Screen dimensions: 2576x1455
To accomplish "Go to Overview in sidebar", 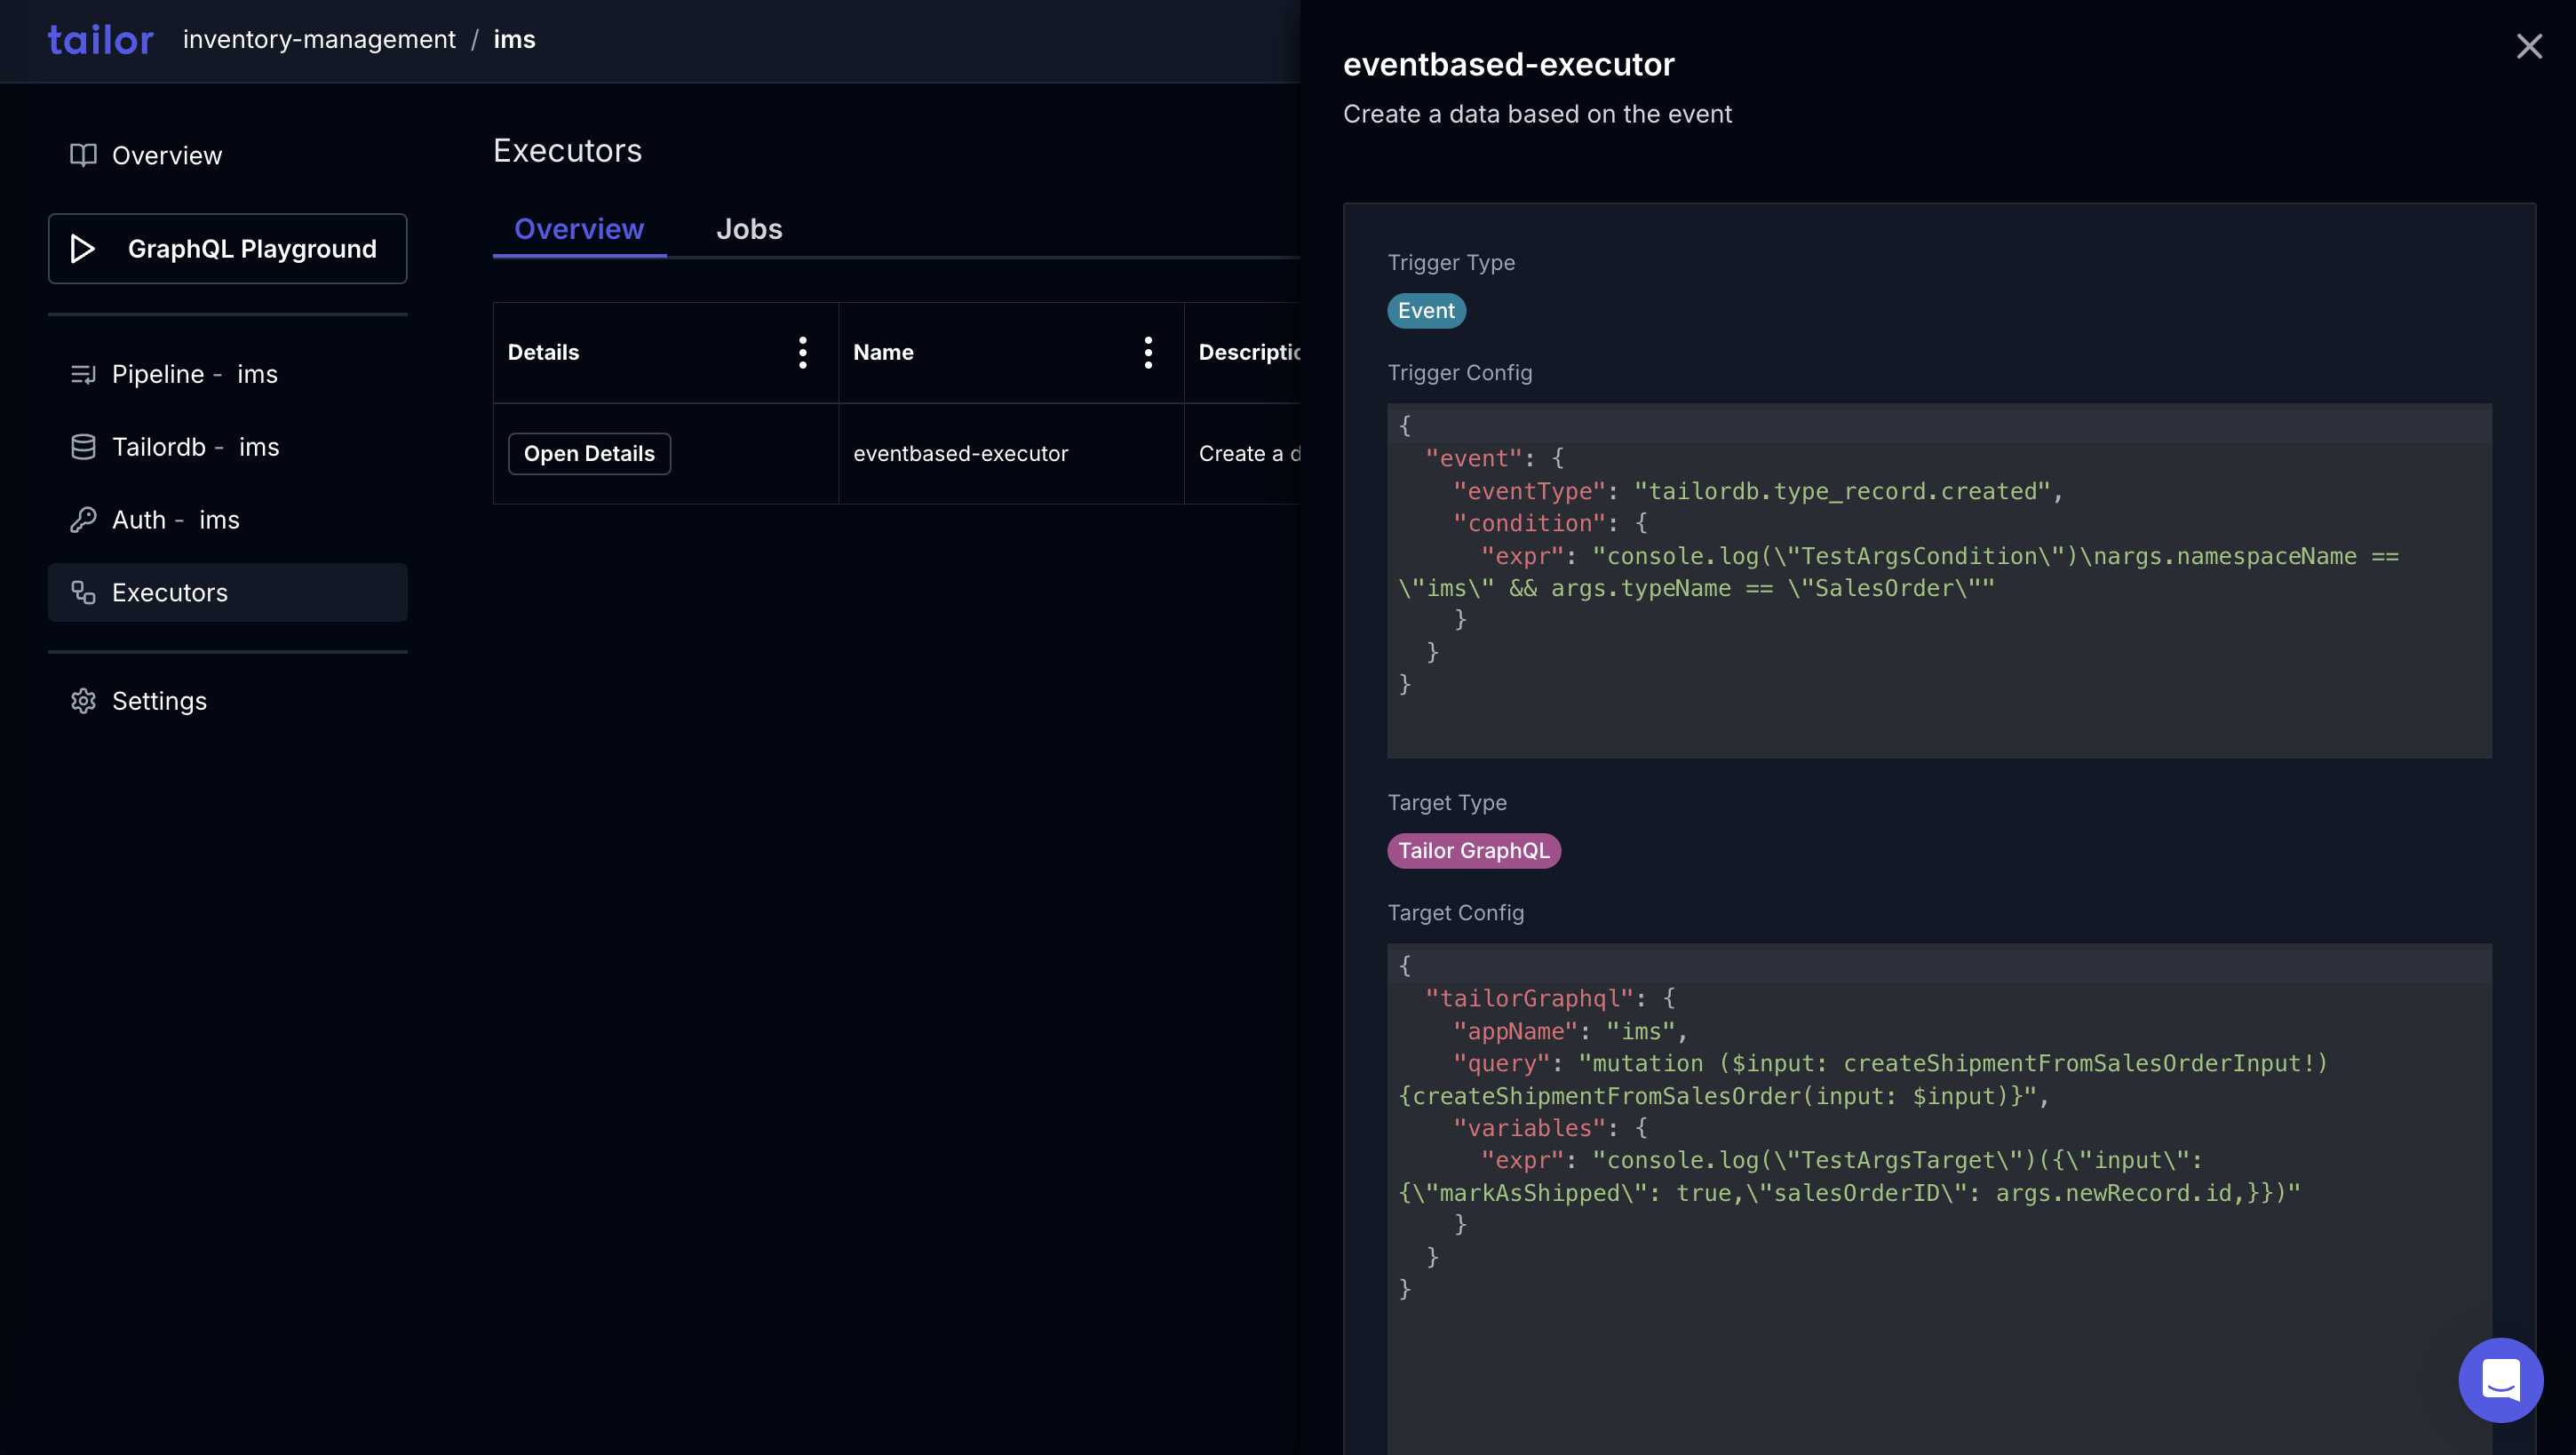I will 167,155.
